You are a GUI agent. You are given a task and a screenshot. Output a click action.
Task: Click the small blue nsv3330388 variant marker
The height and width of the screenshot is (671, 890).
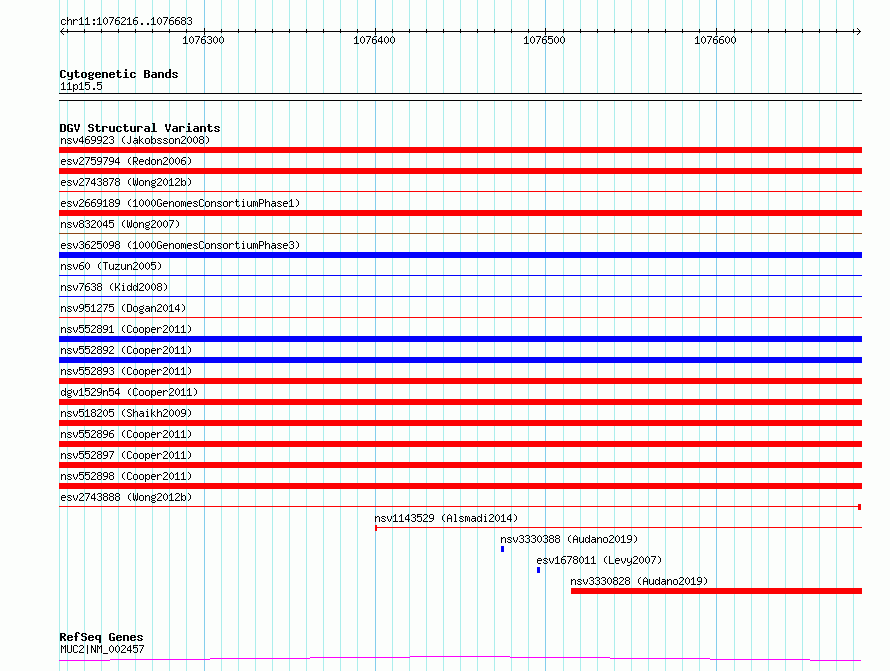click(x=502, y=549)
